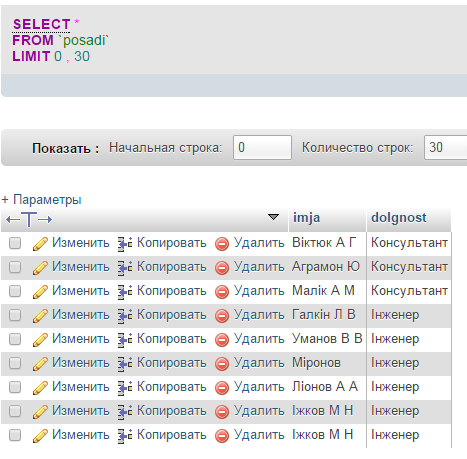
Task: Click the copy icon in Аграмон Ю row
Action: click(125, 268)
